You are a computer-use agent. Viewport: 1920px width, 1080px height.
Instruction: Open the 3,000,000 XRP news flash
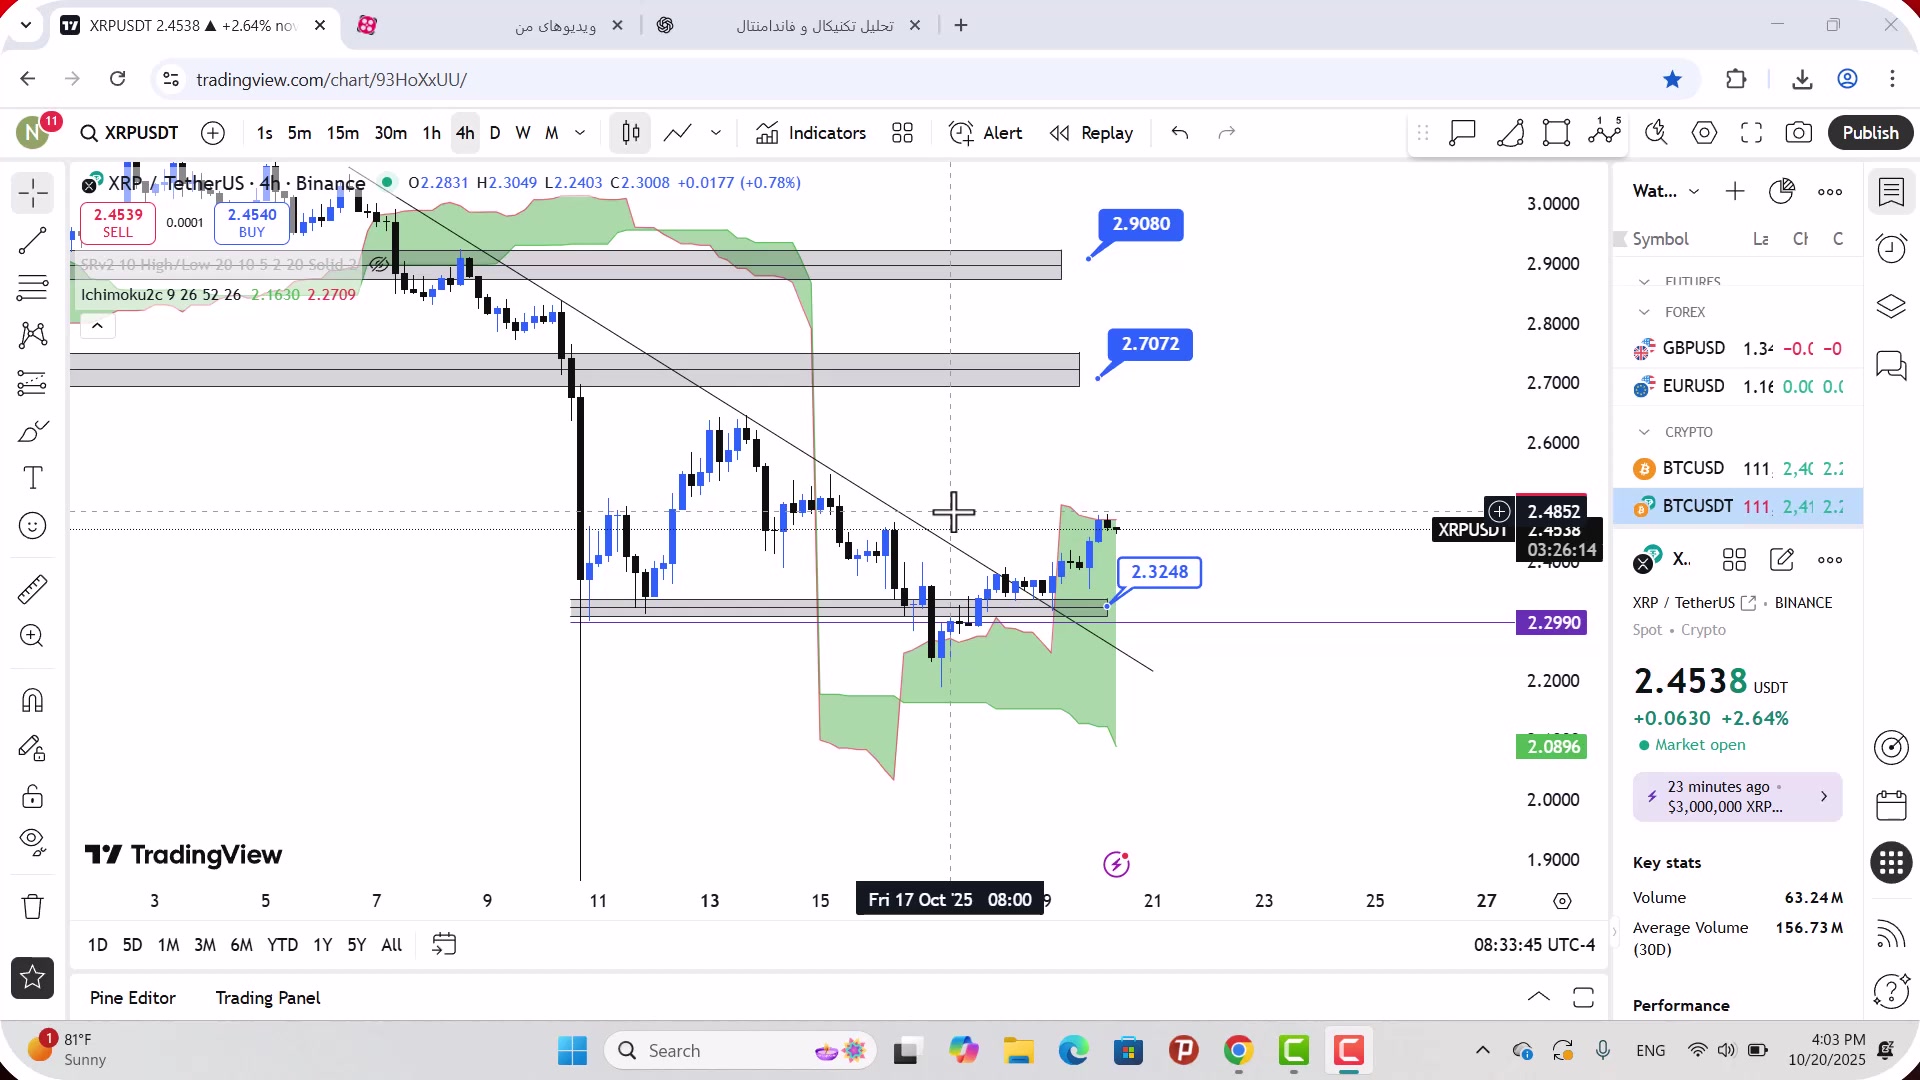point(1737,796)
